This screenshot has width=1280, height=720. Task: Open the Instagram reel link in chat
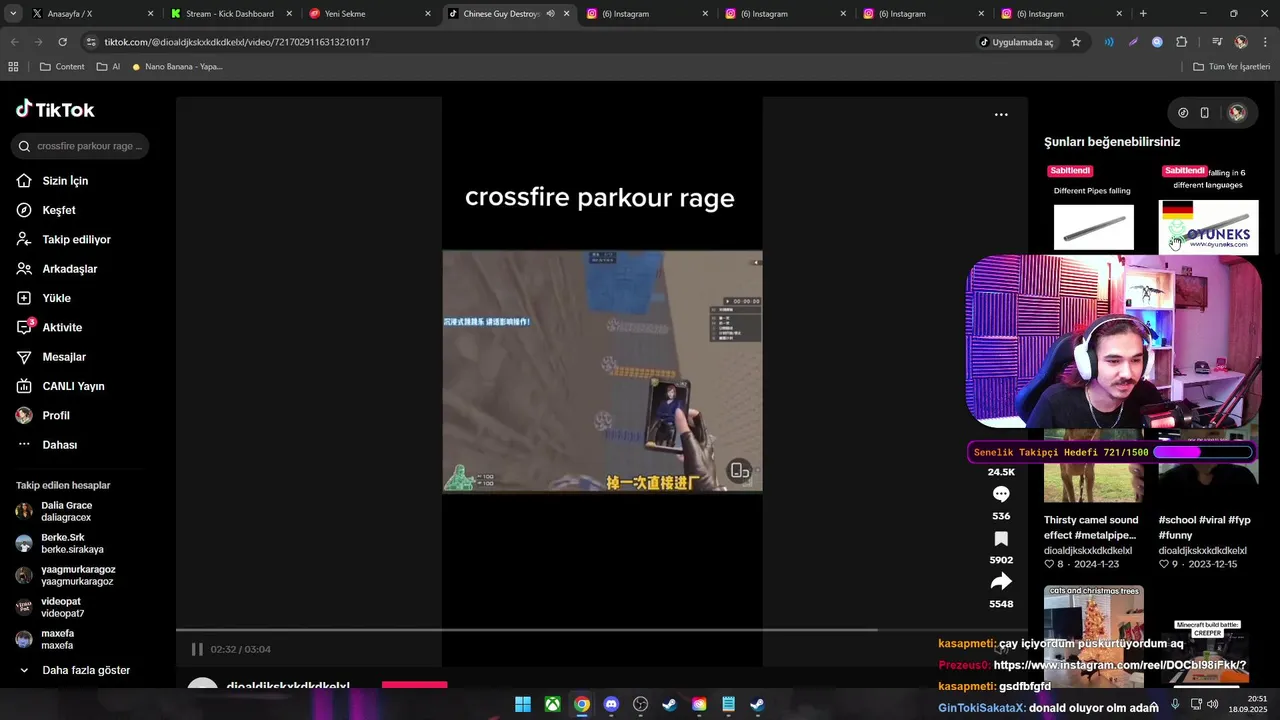(x=1120, y=665)
